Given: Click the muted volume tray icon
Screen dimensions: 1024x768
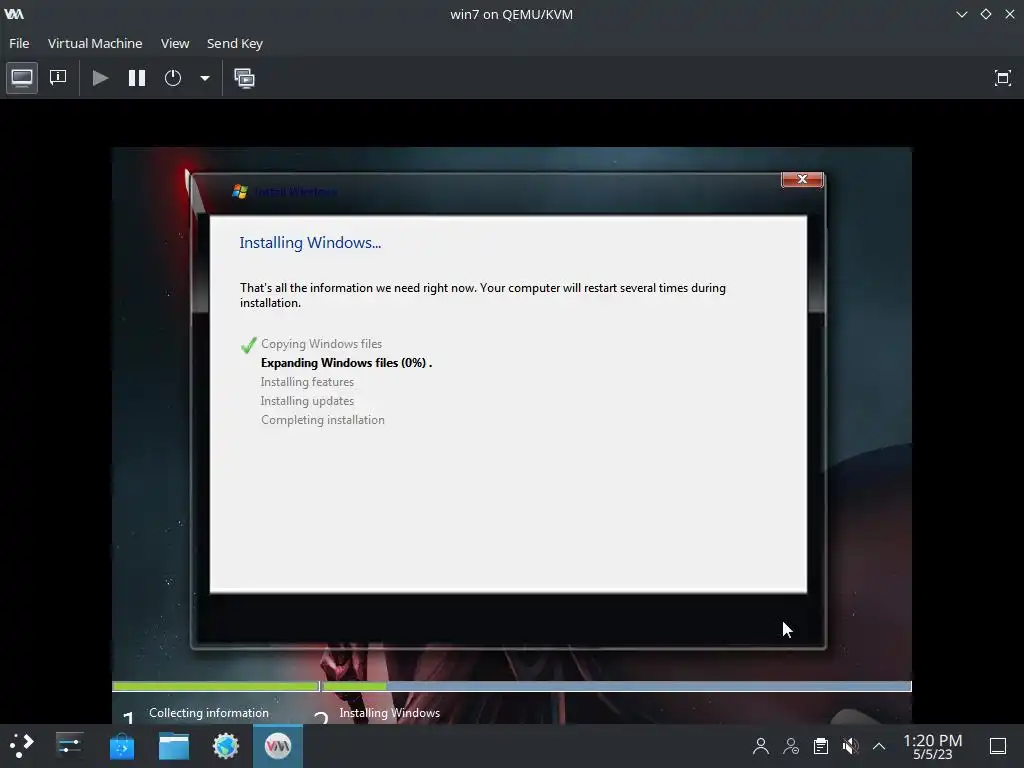Looking at the screenshot, I should [x=850, y=746].
